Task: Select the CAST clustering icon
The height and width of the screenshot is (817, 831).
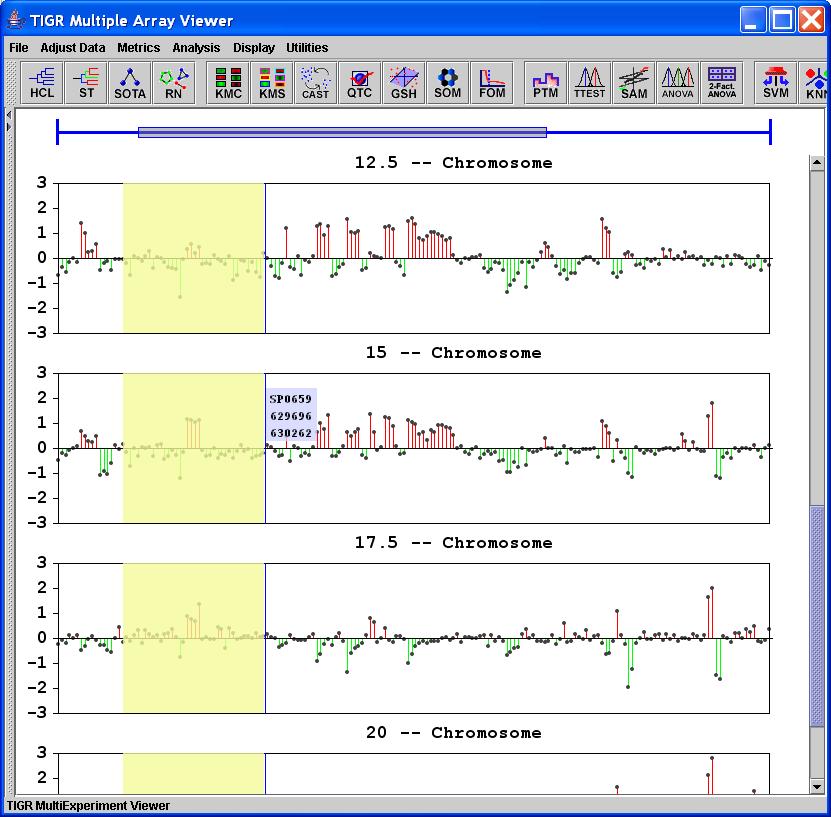Action: [x=315, y=83]
